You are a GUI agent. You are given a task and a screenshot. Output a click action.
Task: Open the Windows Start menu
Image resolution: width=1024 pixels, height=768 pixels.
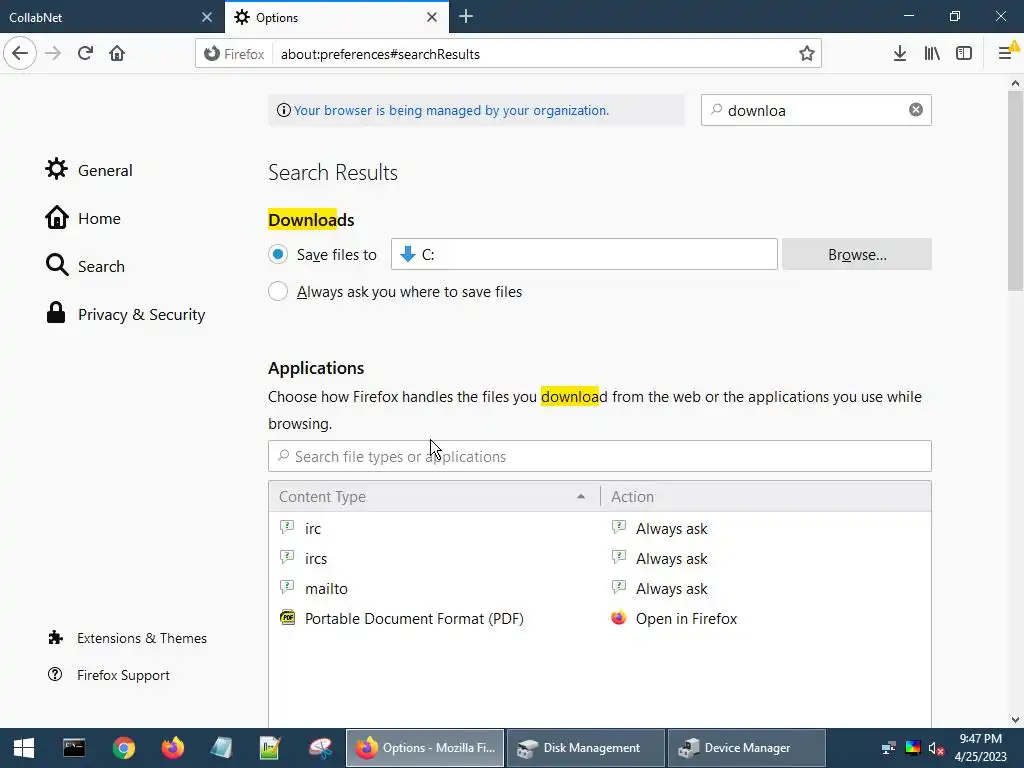[x=24, y=748]
